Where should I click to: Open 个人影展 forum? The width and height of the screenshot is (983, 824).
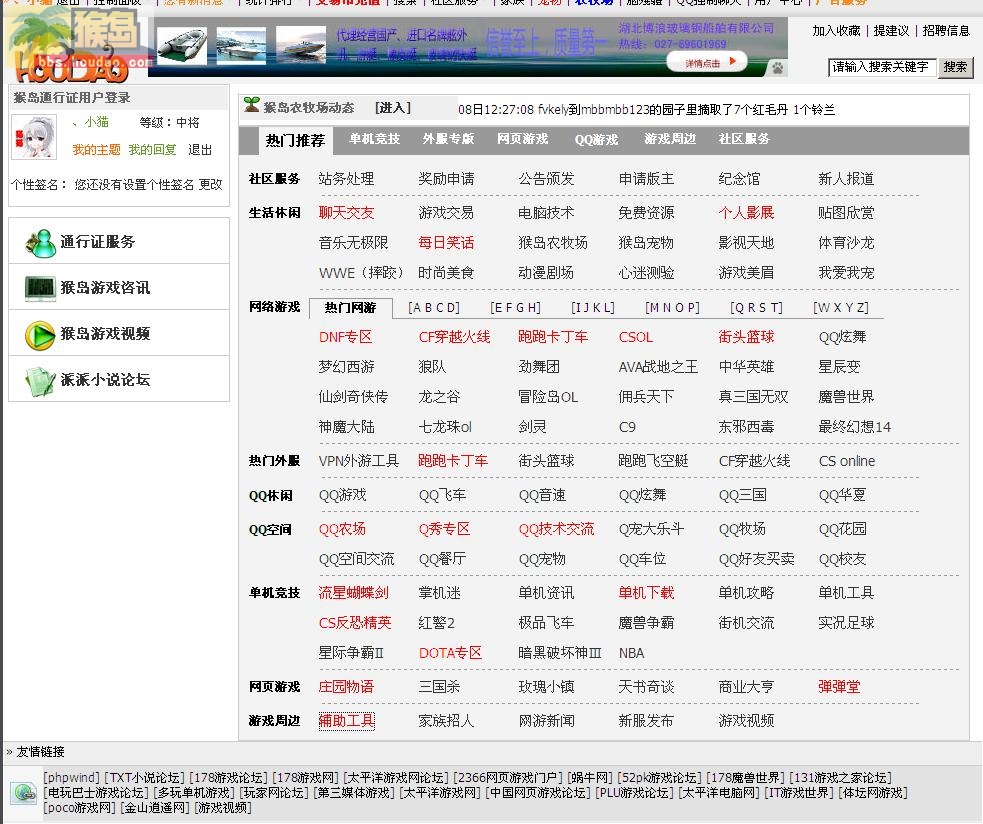[x=746, y=213]
